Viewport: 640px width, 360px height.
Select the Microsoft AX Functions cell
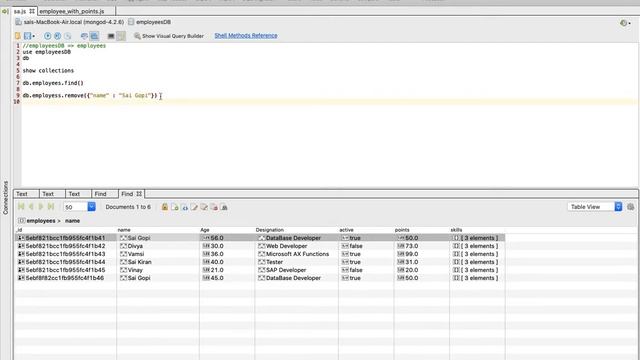(297, 254)
